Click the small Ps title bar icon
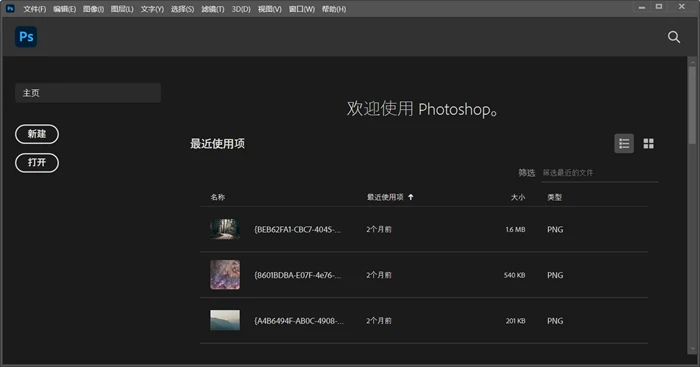Image resolution: width=700 pixels, height=367 pixels. (x=10, y=8)
